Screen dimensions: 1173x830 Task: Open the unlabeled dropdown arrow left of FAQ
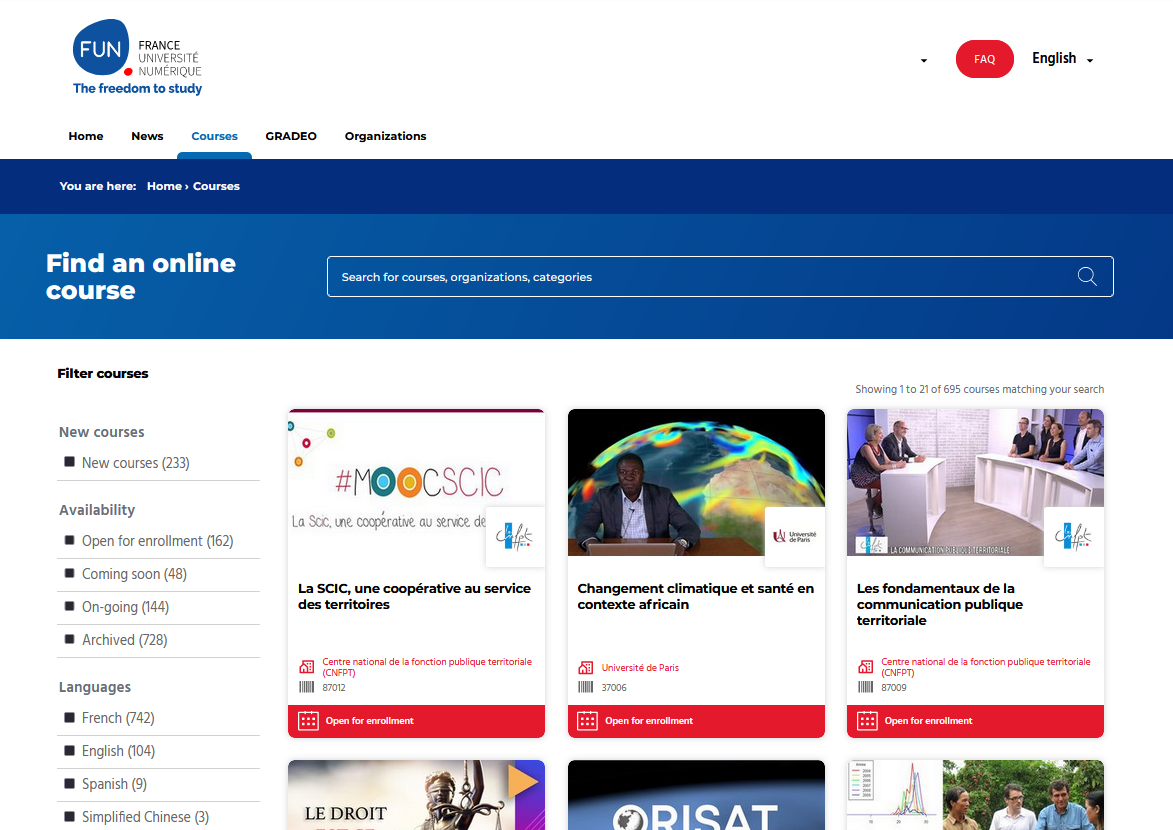point(924,61)
